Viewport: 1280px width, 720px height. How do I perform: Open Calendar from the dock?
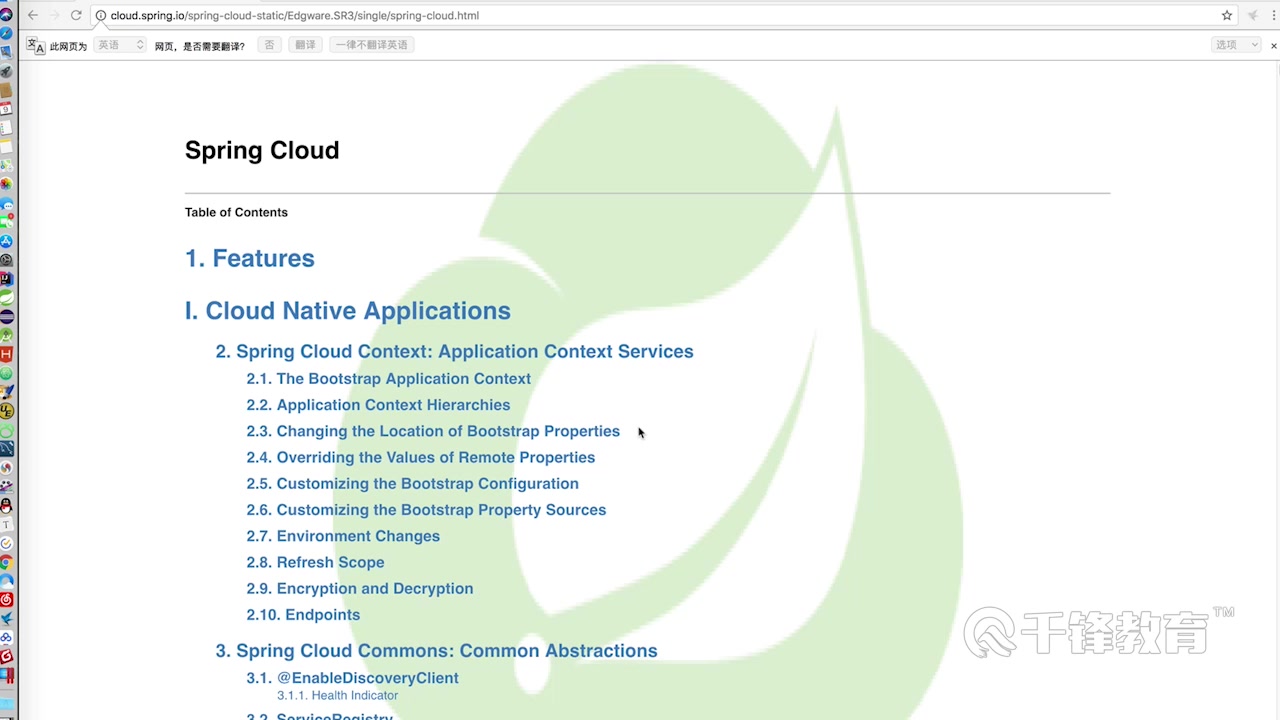(x=6, y=109)
